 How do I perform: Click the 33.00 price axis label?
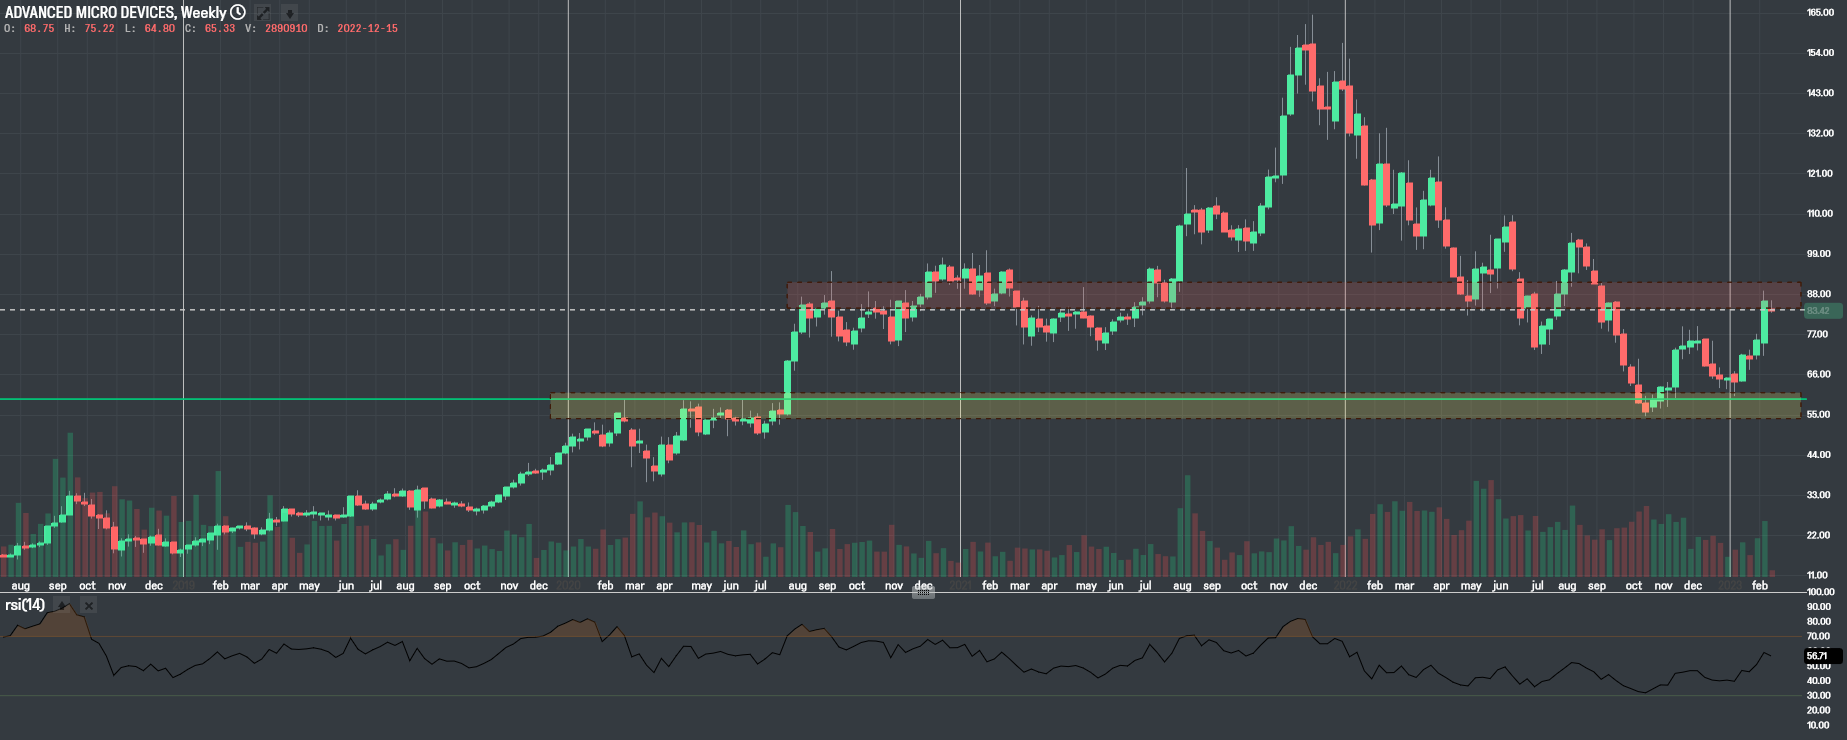(1820, 495)
